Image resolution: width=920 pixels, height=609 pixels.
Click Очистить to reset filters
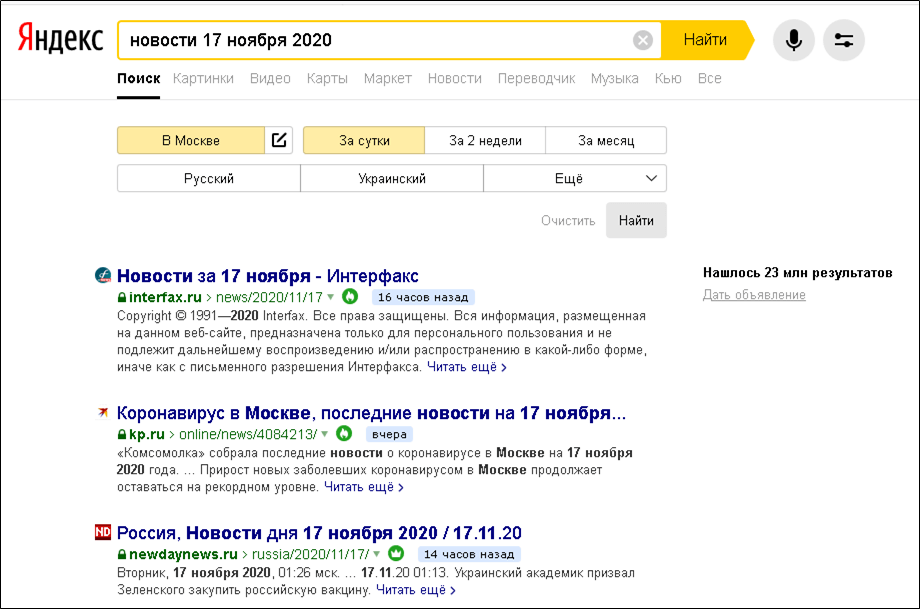click(x=568, y=221)
